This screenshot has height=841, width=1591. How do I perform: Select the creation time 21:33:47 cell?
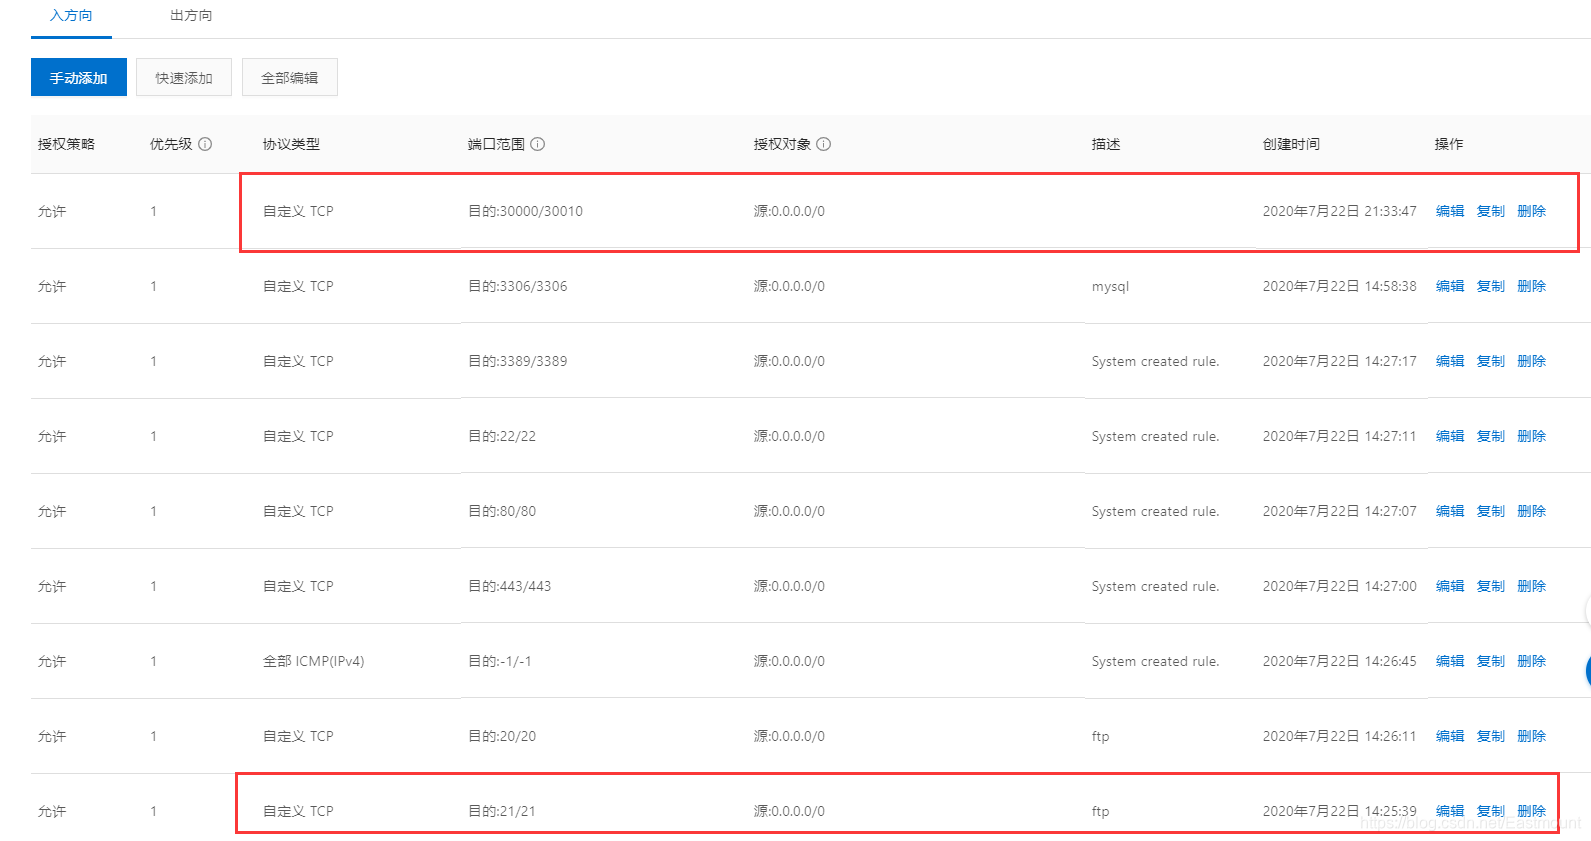(x=1340, y=211)
